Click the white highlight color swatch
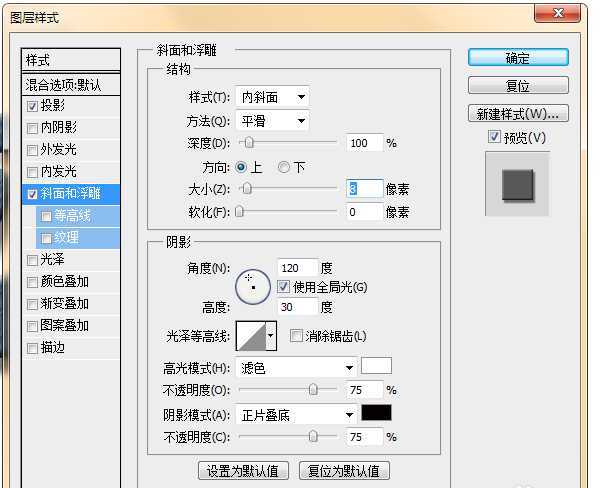This screenshot has width=614, height=488. coord(376,367)
